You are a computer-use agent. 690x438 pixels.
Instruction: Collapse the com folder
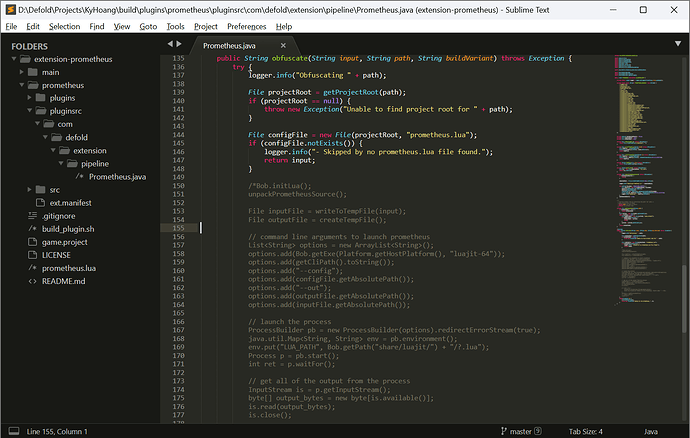37,124
